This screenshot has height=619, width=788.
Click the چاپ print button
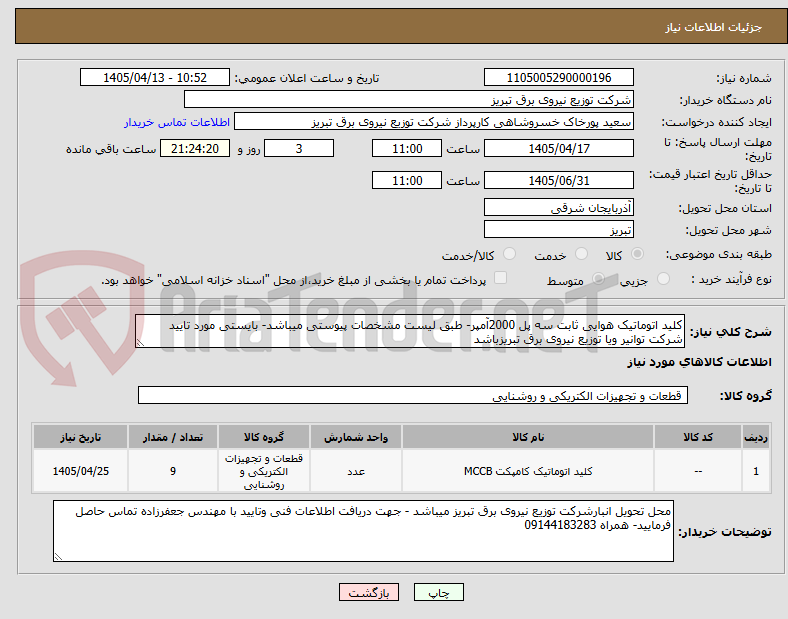(x=439, y=592)
